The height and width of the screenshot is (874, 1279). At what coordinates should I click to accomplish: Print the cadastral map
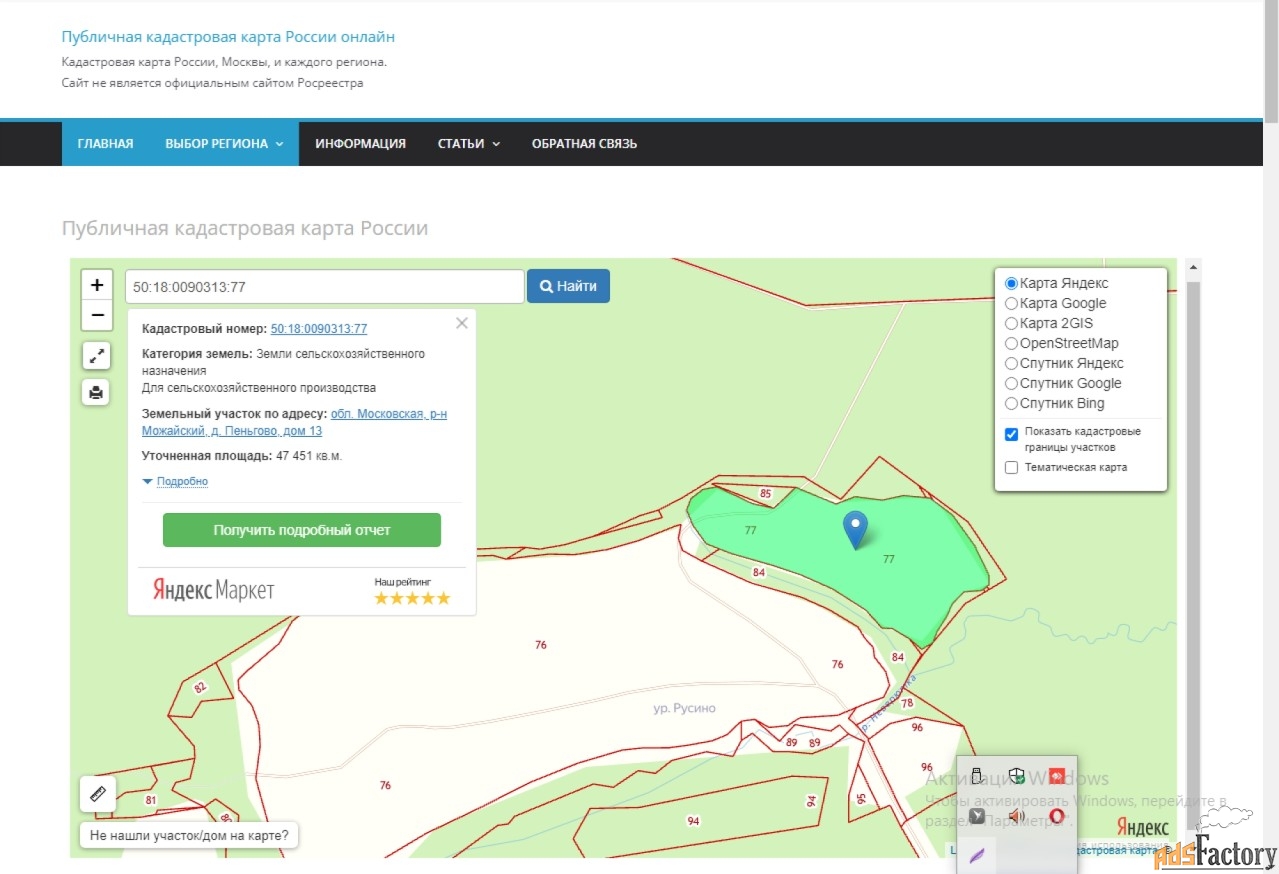[96, 392]
